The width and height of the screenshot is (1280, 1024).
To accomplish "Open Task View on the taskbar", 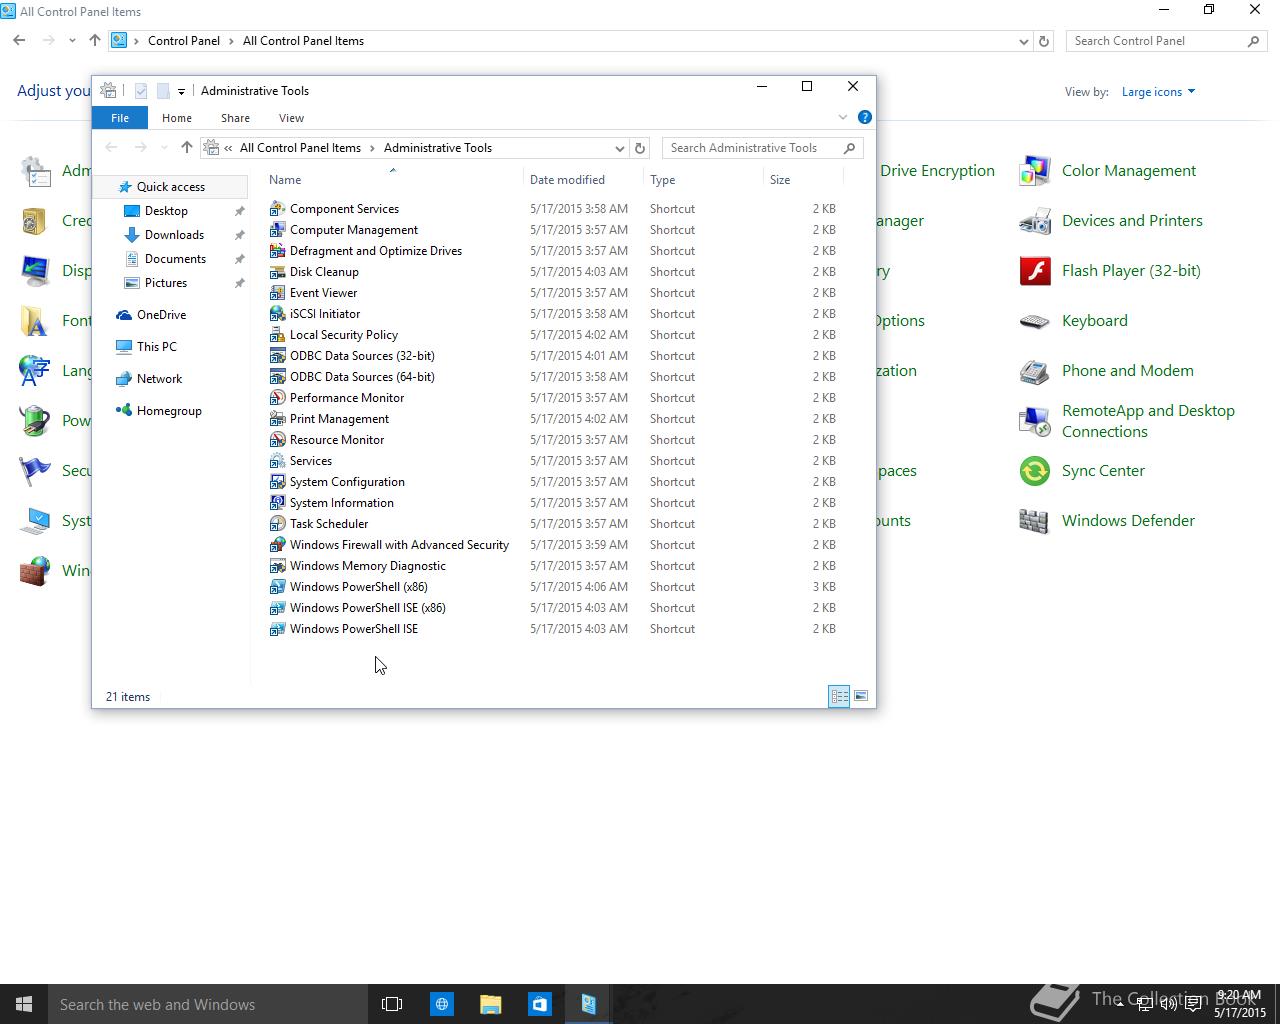I will (x=392, y=1004).
